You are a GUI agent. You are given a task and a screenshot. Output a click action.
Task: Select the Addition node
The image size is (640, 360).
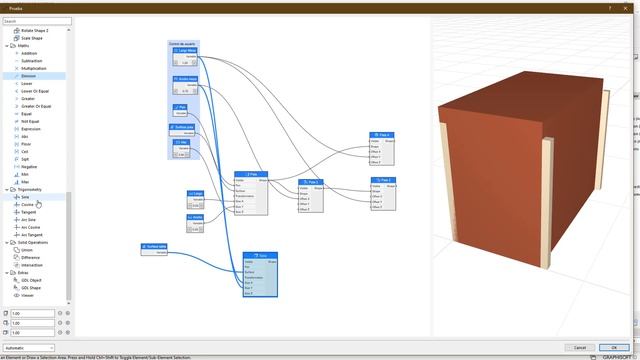pos(29,53)
